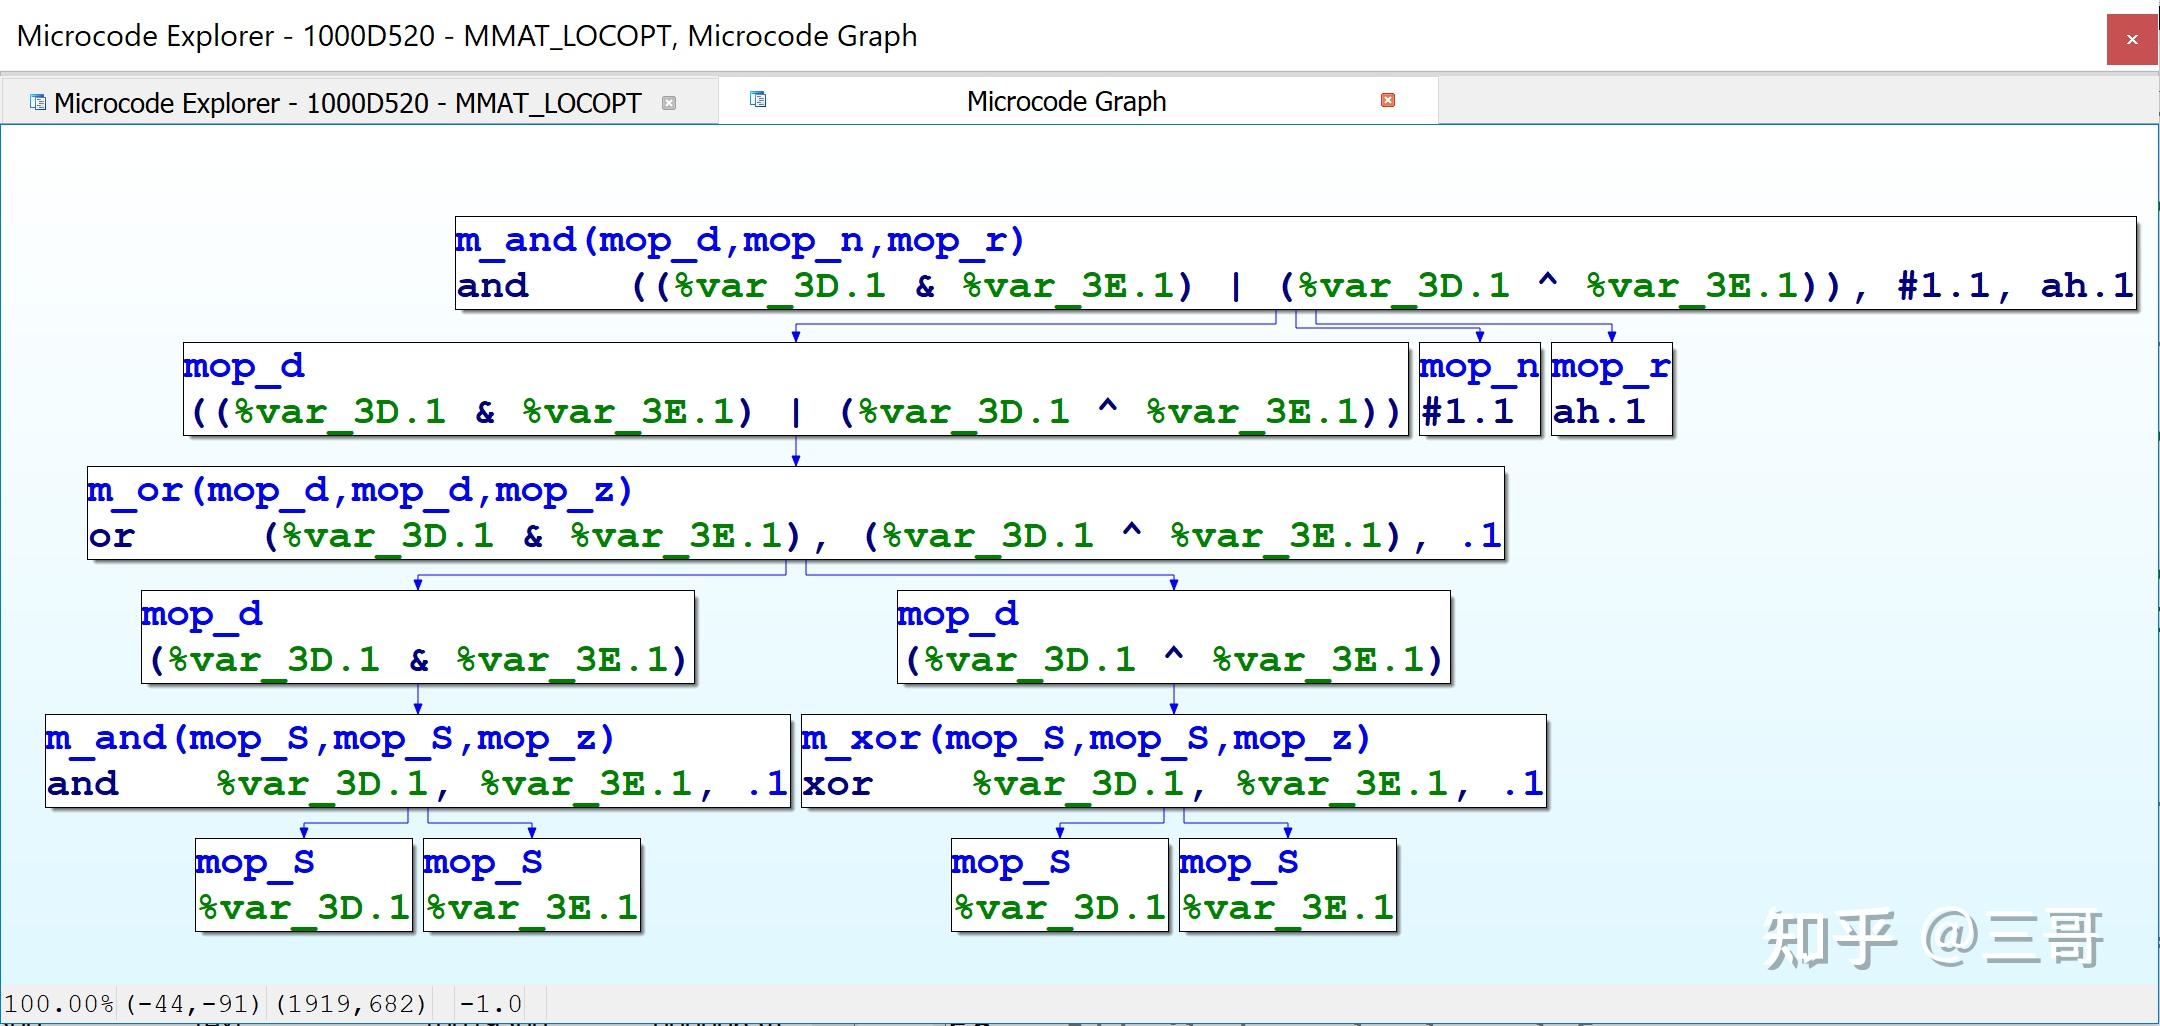The height and width of the screenshot is (1026, 2160).
Task: Close the Microcode Graph tab
Action: (x=1388, y=100)
